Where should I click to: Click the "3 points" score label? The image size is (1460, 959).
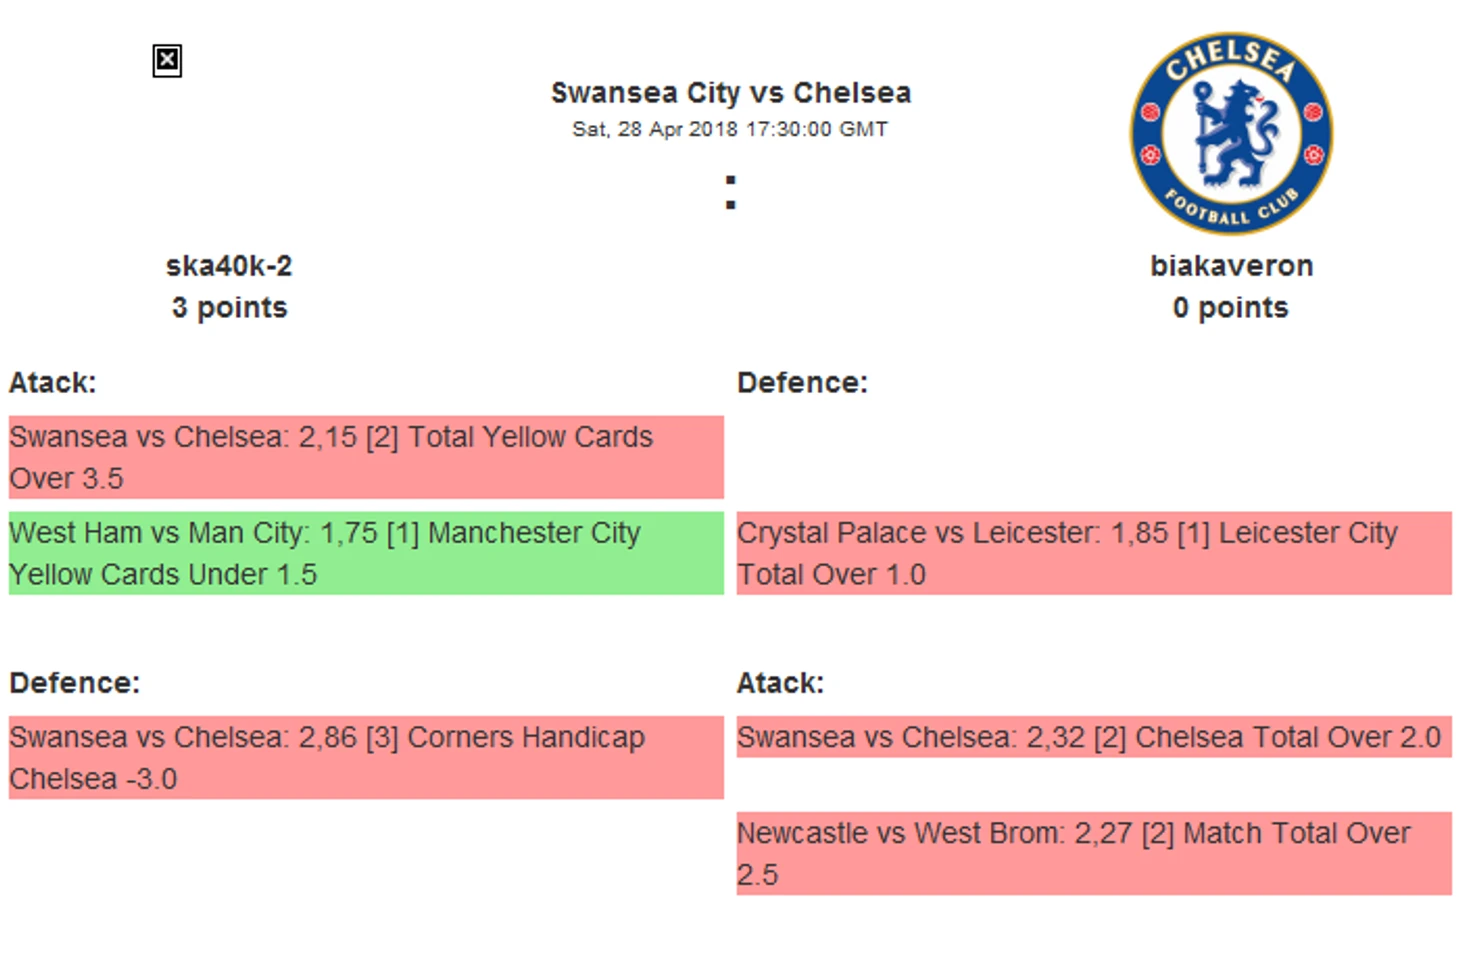pyautogui.click(x=229, y=308)
